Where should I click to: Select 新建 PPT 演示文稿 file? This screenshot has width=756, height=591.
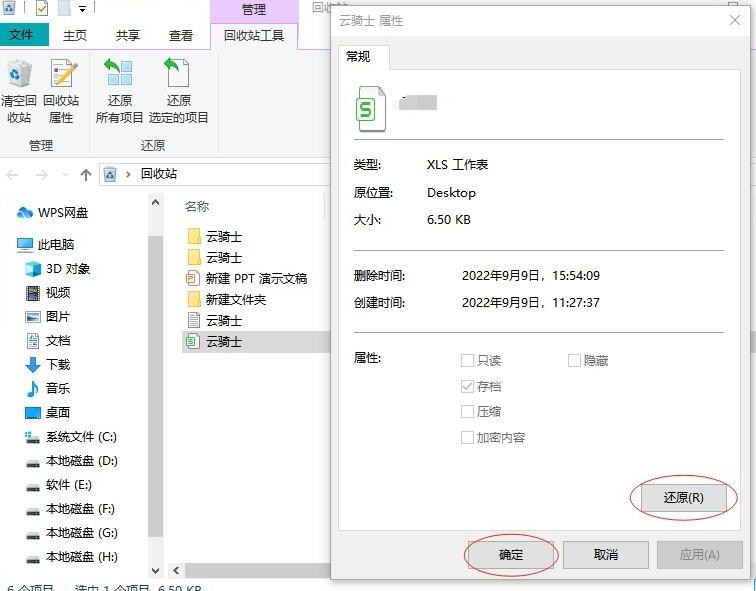(x=247, y=279)
